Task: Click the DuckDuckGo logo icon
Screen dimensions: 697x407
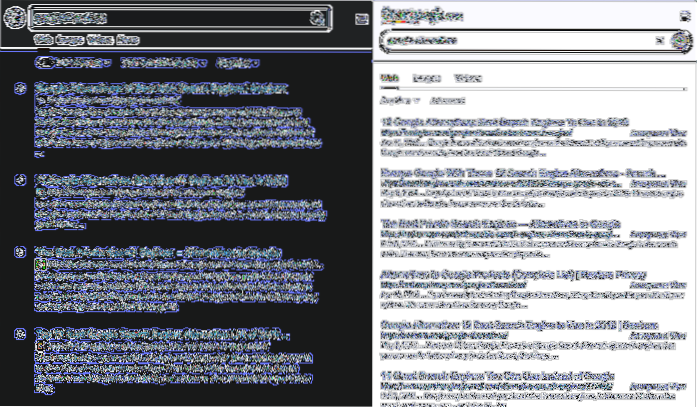Action: [15, 18]
